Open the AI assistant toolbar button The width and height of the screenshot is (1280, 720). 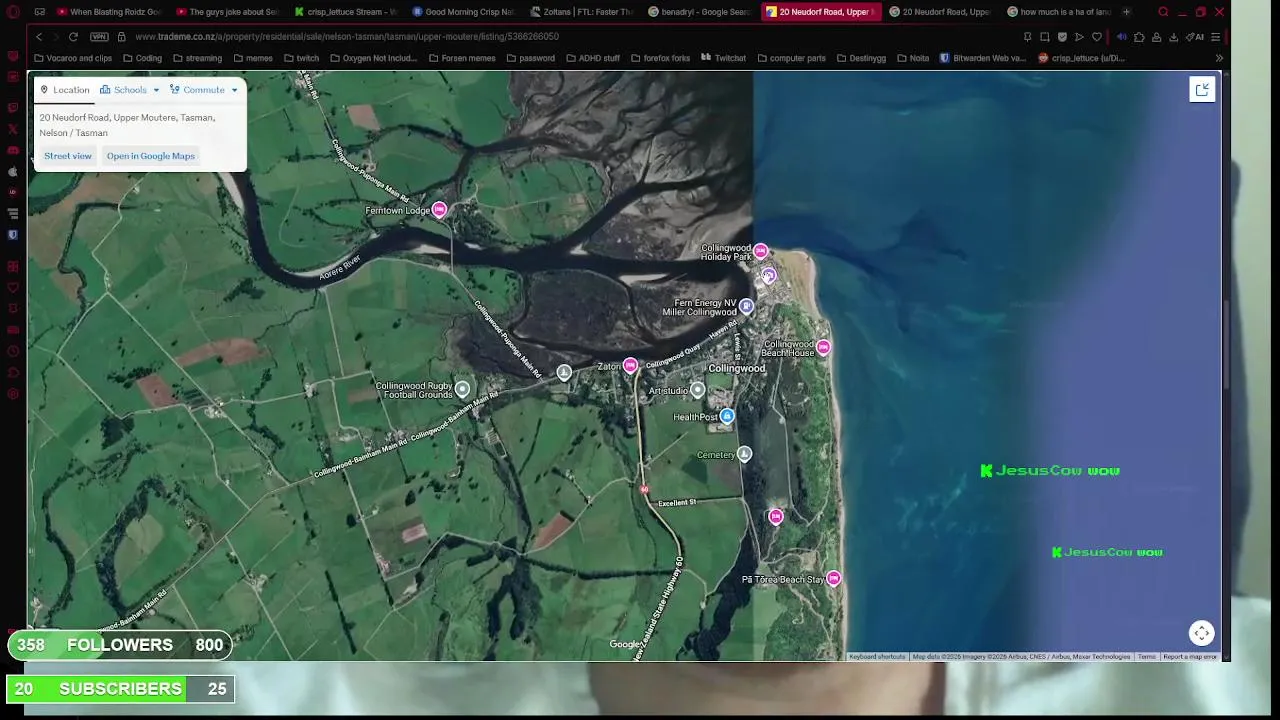1196,37
